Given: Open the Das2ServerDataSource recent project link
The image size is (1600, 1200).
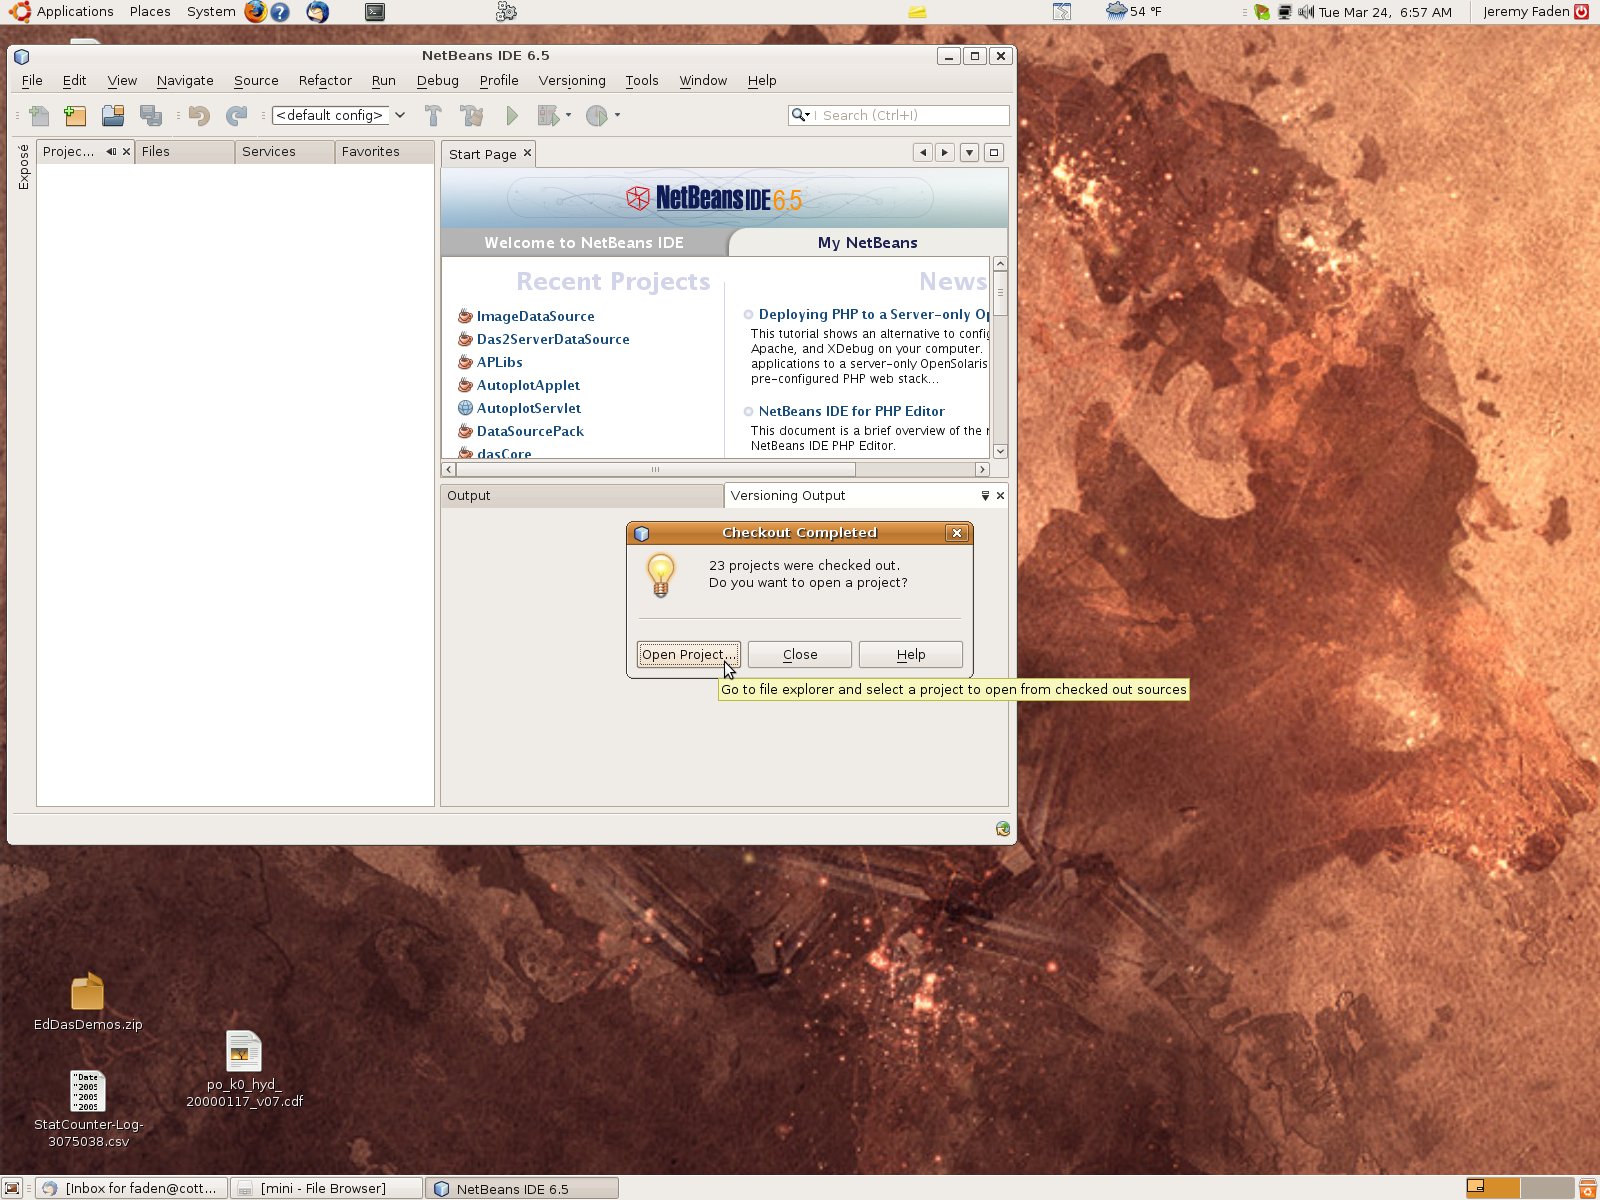Looking at the screenshot, I should point(552,339).
